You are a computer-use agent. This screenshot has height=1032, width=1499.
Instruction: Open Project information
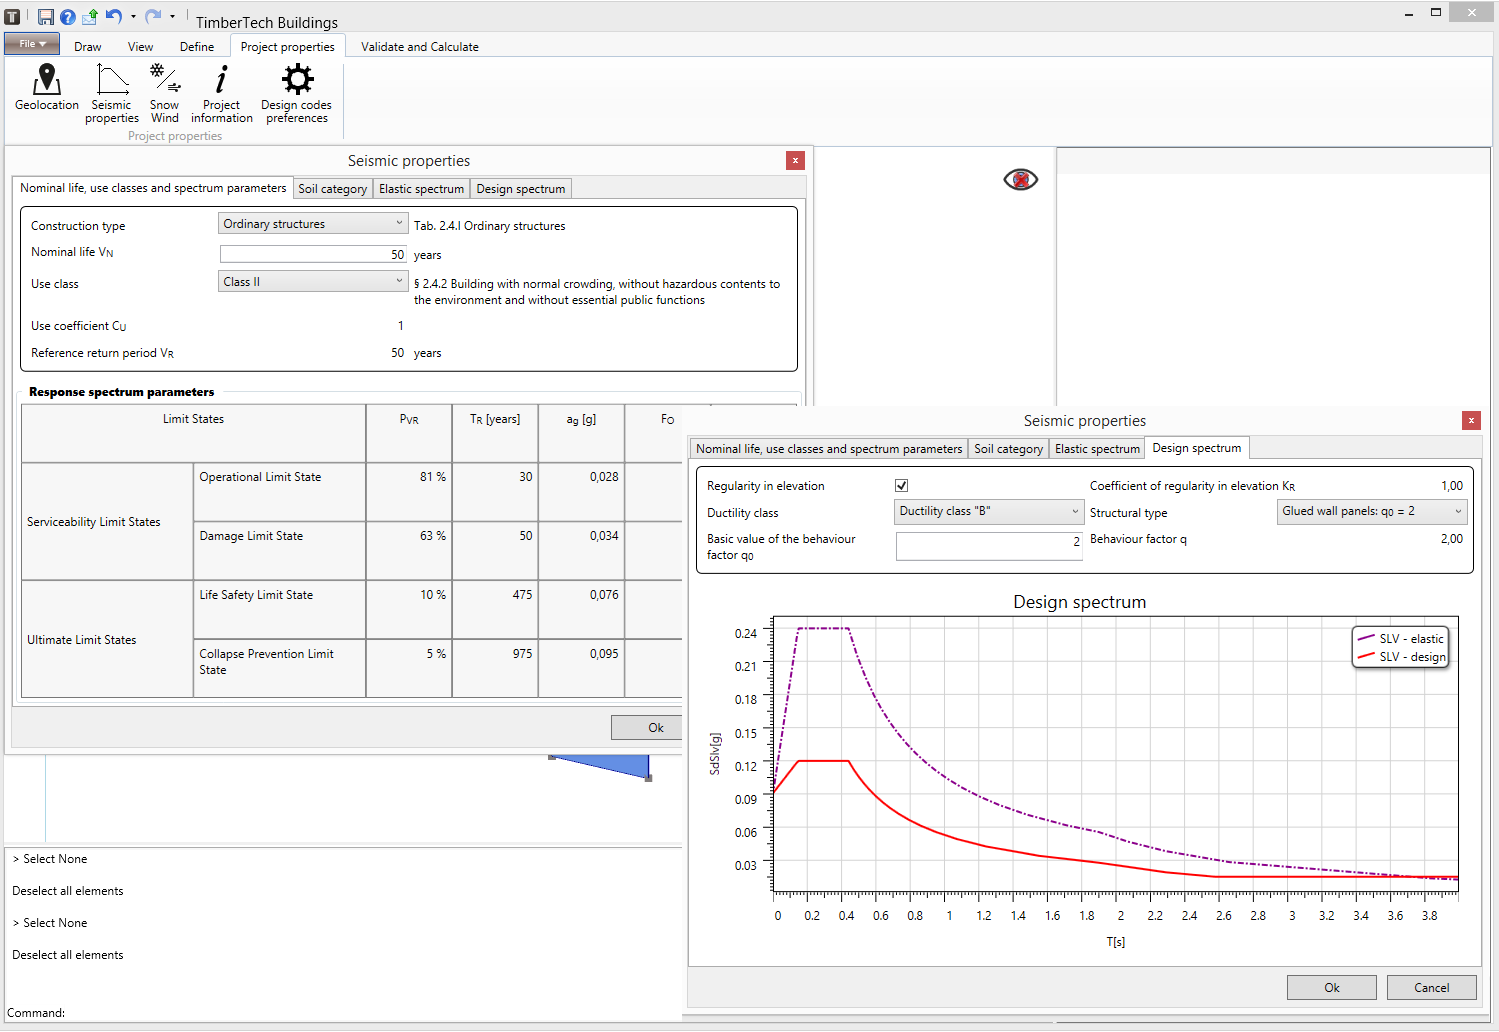point(222,94)
